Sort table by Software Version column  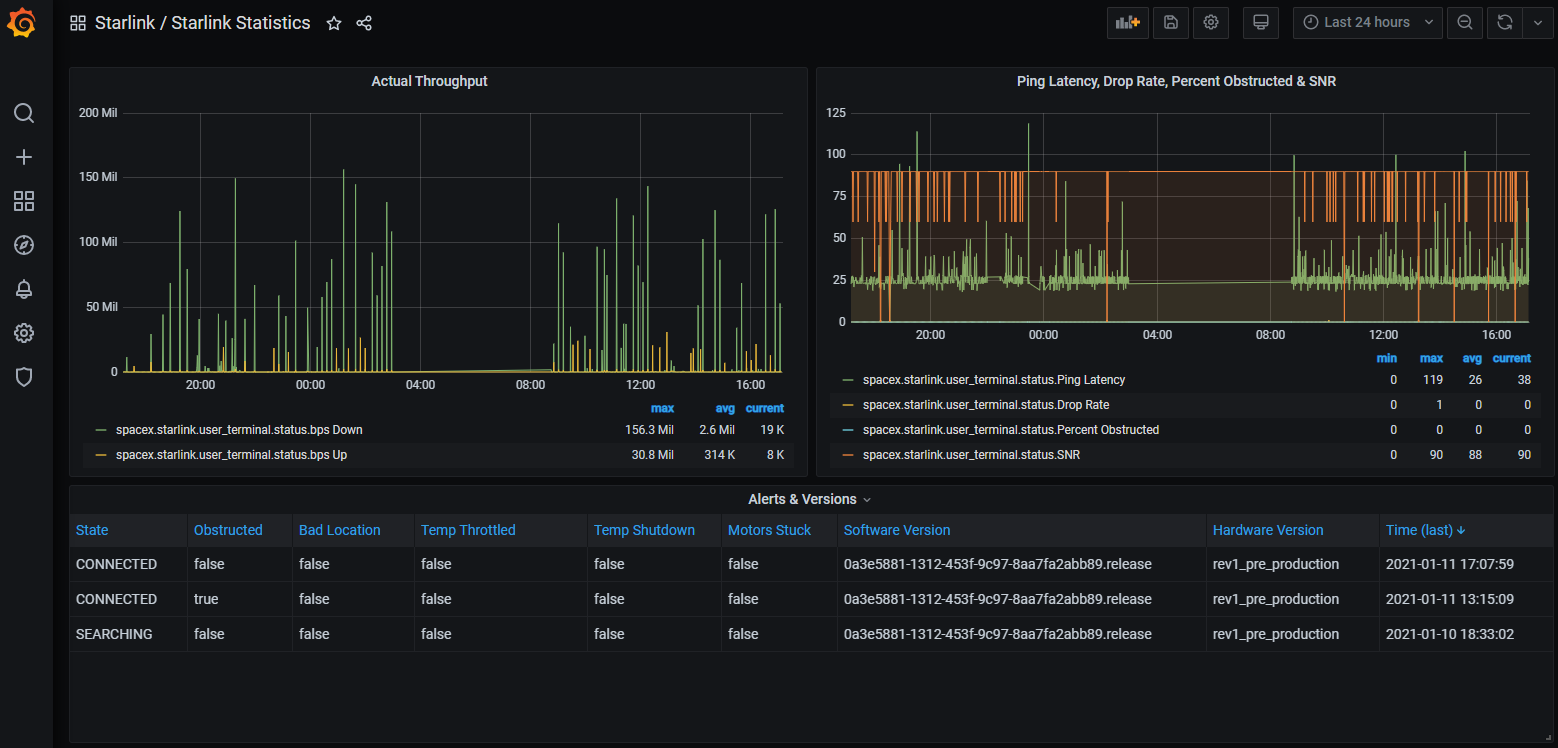(897, 530)
